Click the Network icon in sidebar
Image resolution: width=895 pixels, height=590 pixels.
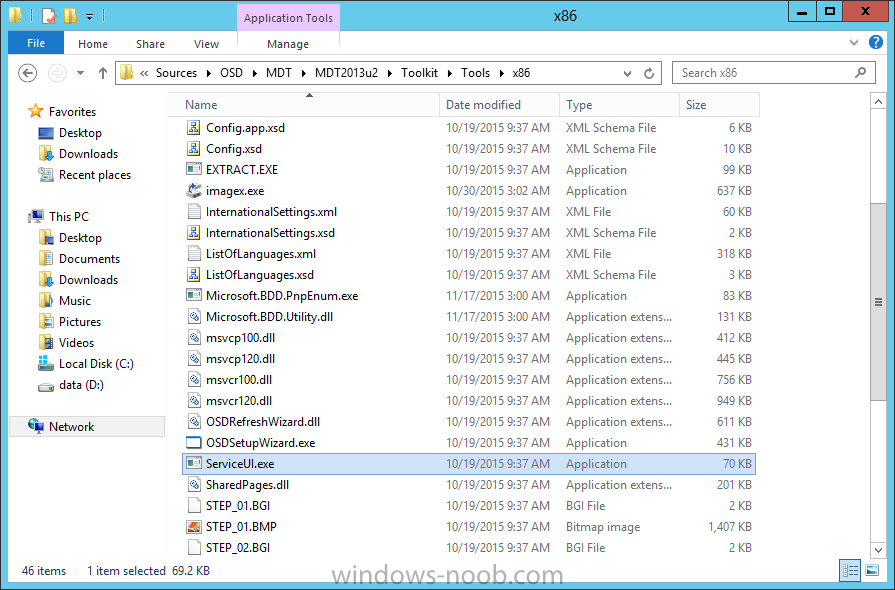coord(35,426)
